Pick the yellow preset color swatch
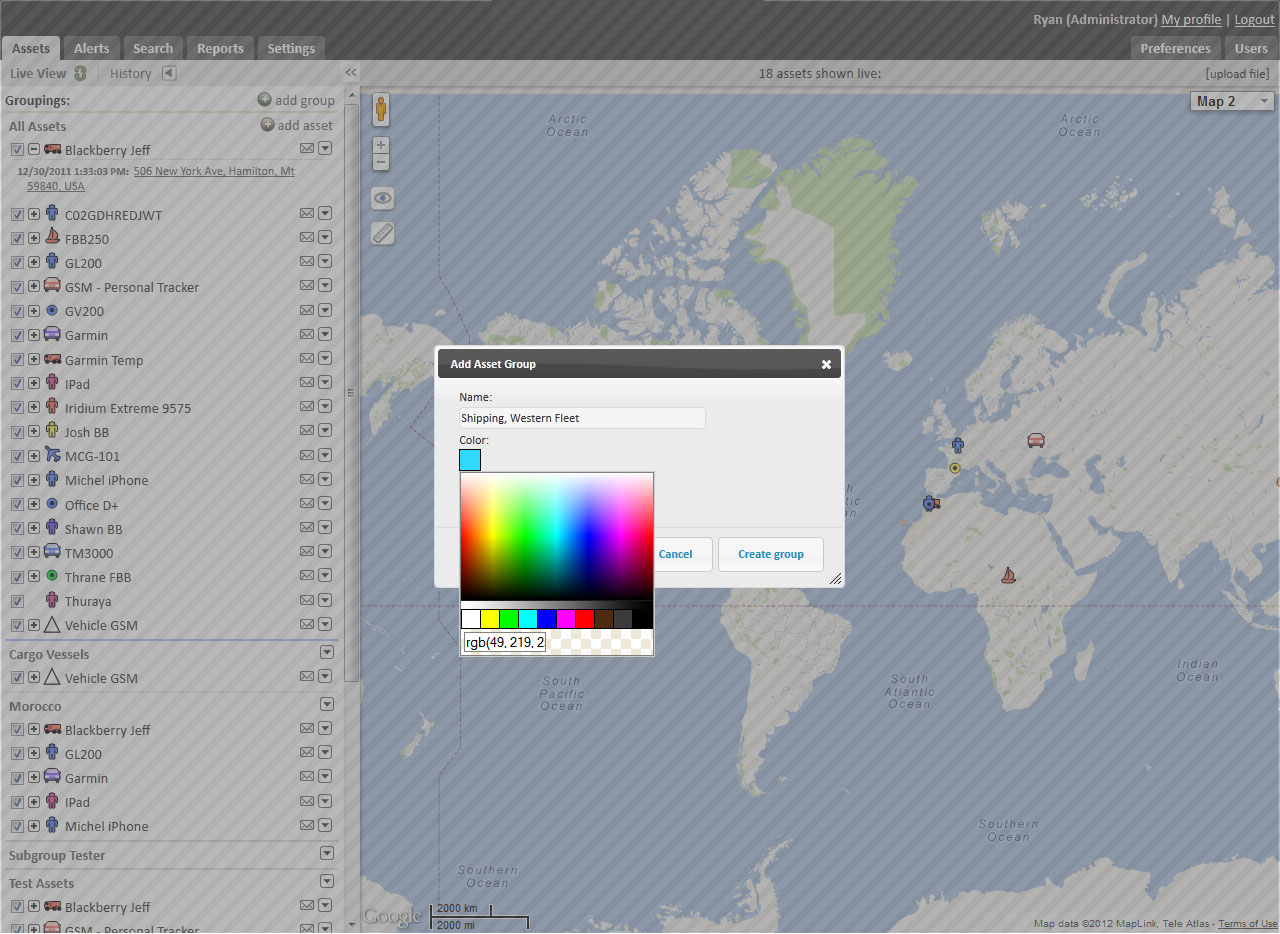The image size is (1280, 934). 490,619
